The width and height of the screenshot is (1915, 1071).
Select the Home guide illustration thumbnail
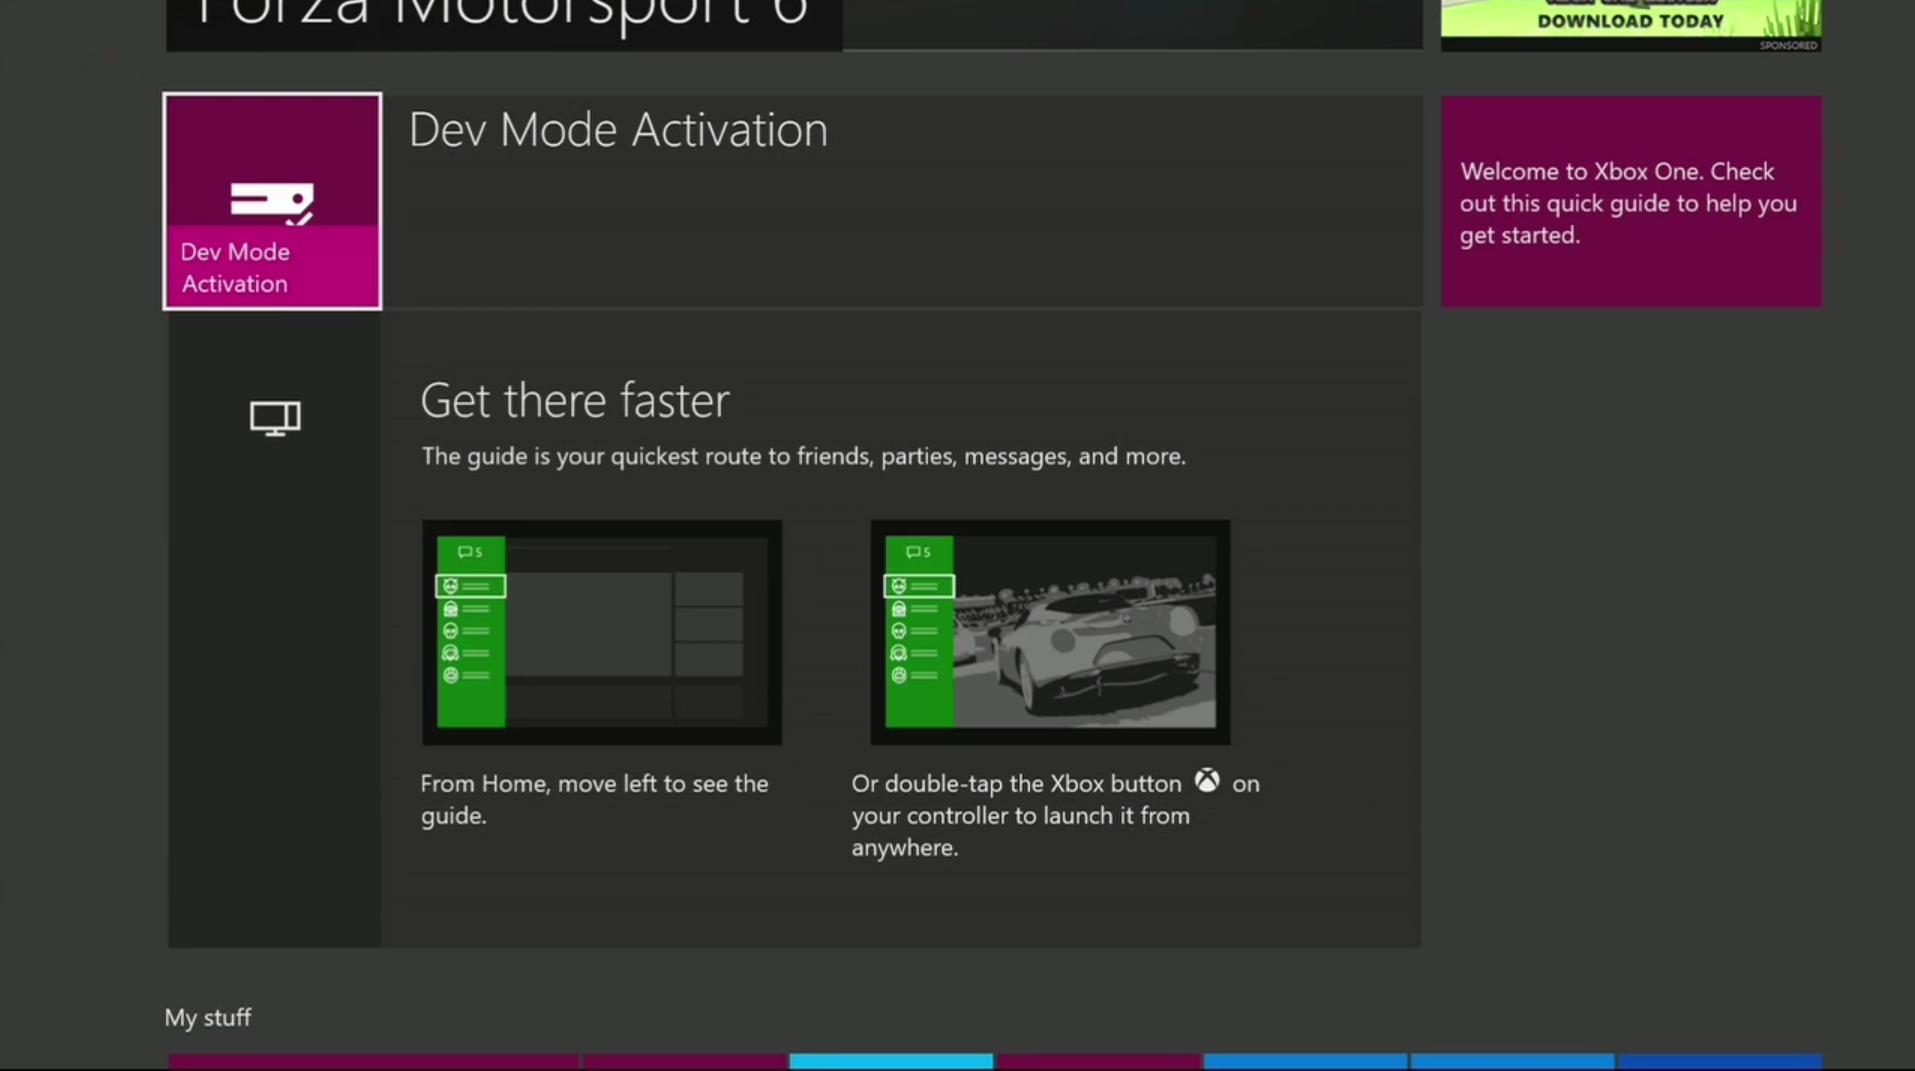601,632
